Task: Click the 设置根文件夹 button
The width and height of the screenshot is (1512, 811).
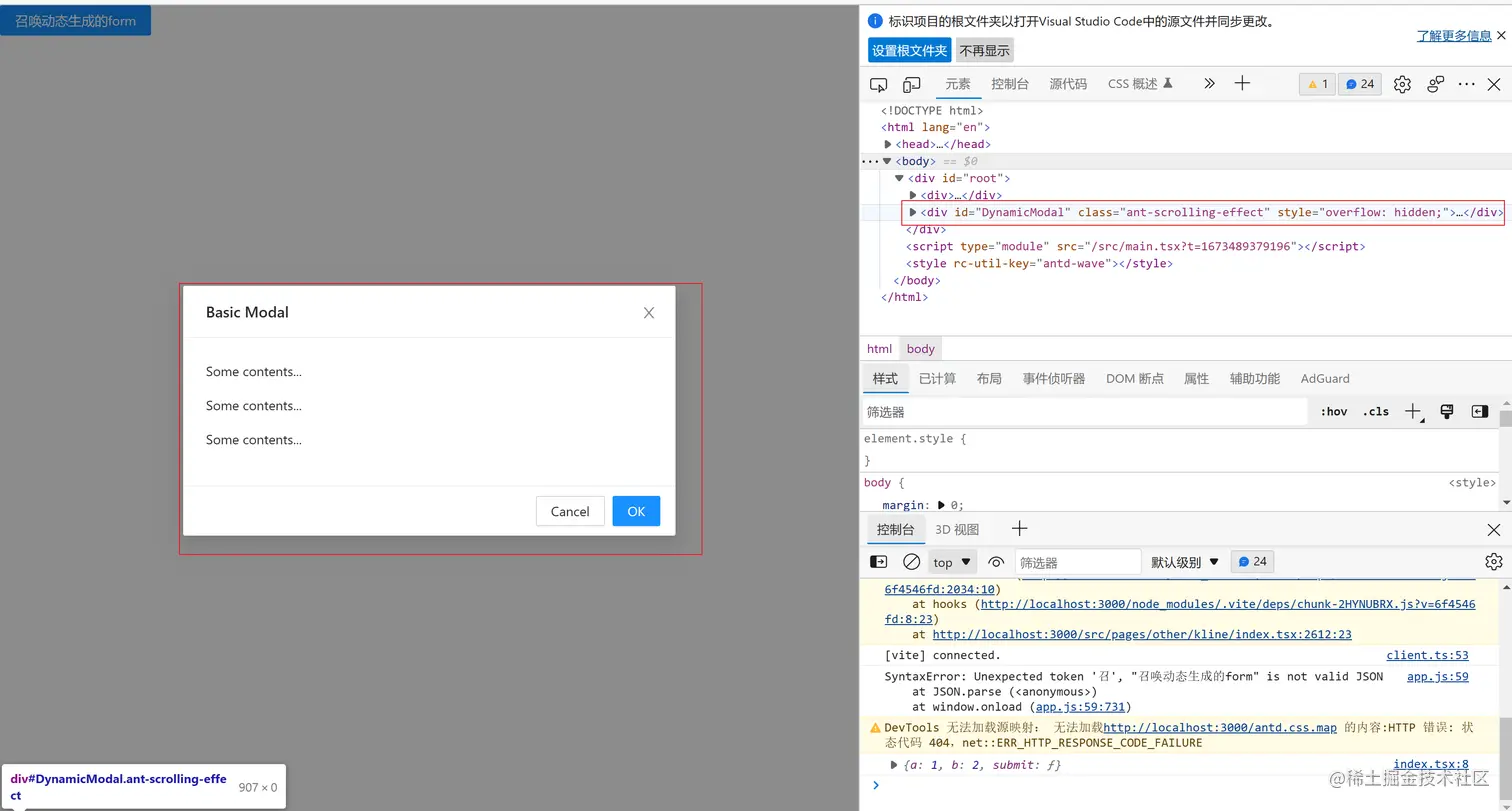Action: pyautogui.click(x=909, y=50)
